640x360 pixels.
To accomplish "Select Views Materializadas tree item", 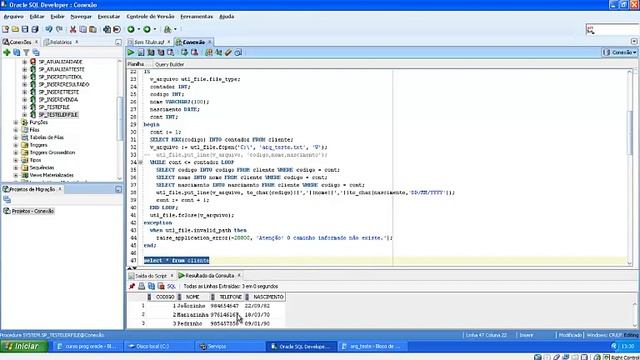I will pyautogui.click(x=51, y=175).
